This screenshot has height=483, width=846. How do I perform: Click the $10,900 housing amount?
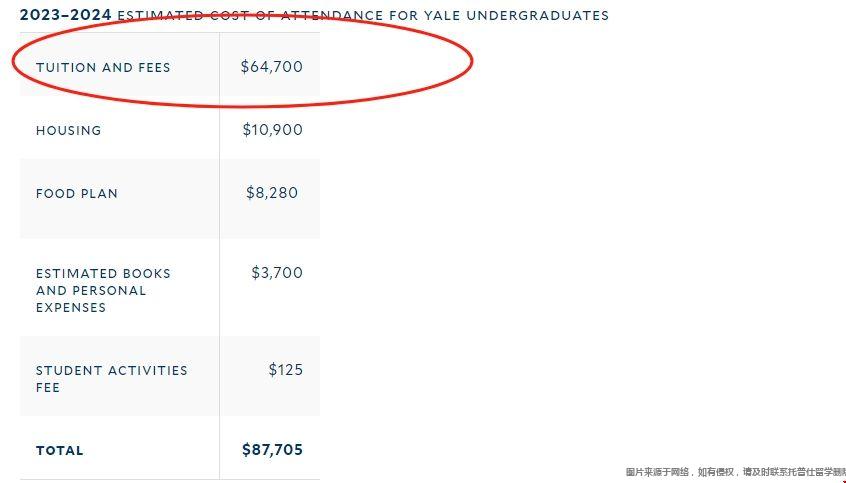[x=272, y=130]
